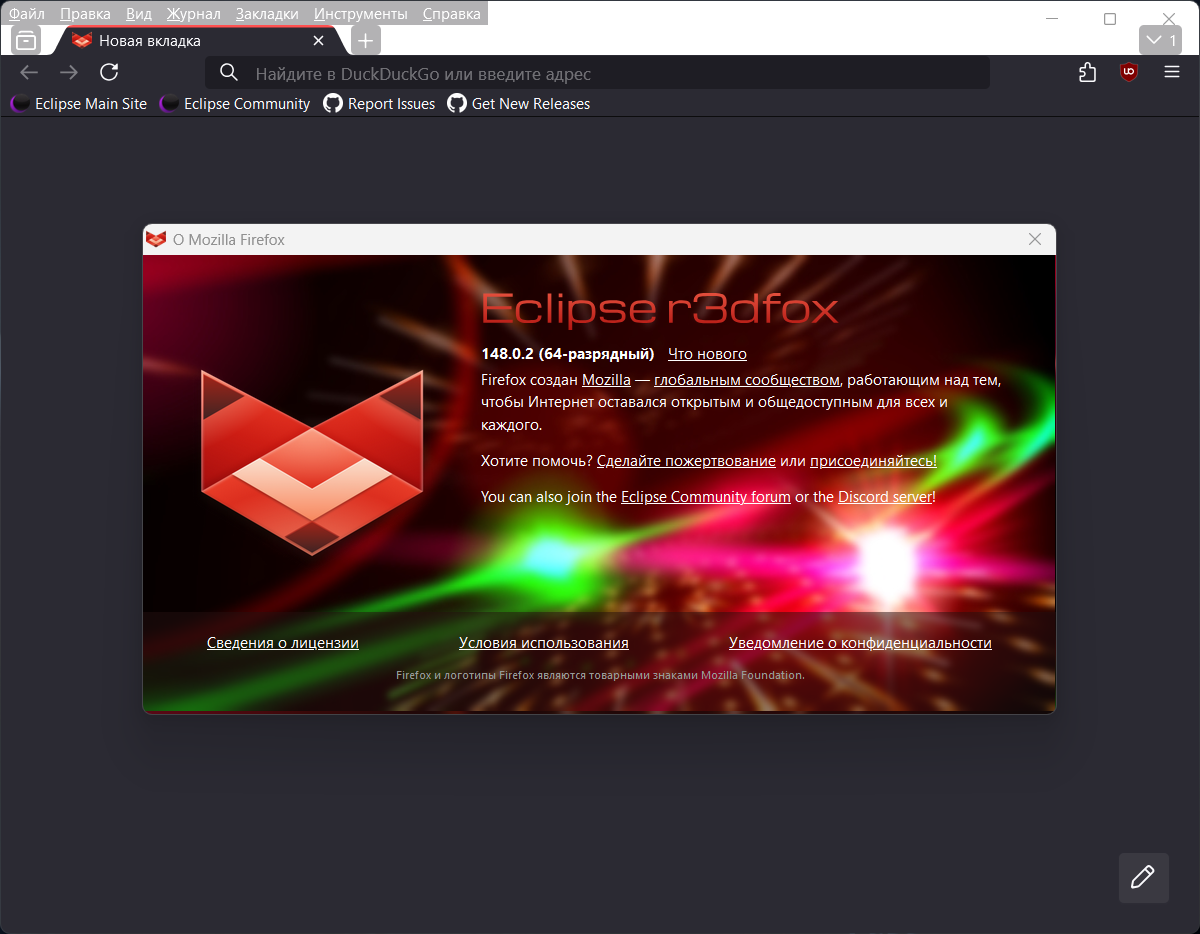Click the 148.0.2 (64-разрядный) version text

pyautogui.click(x=567, y=354)
